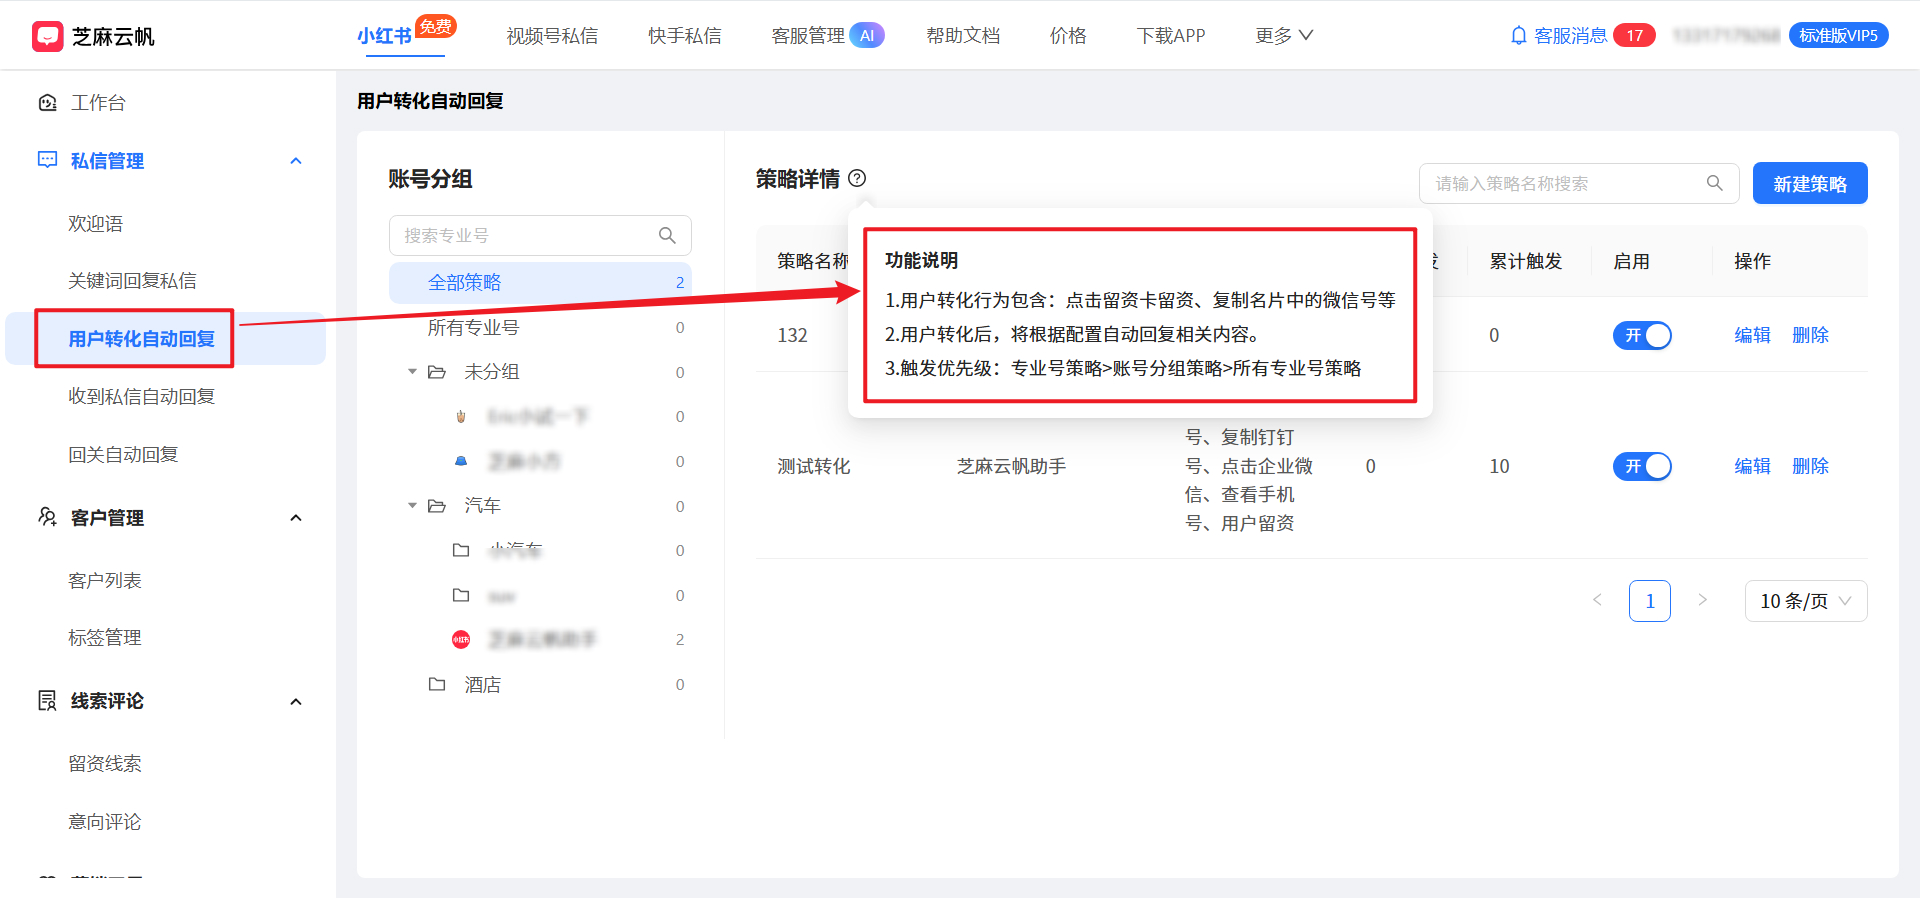The height and width of the screenshot is (898, 1920).
Task: Collapse the 汽车 tree node arrow
Action: click(x=412, y=506)
